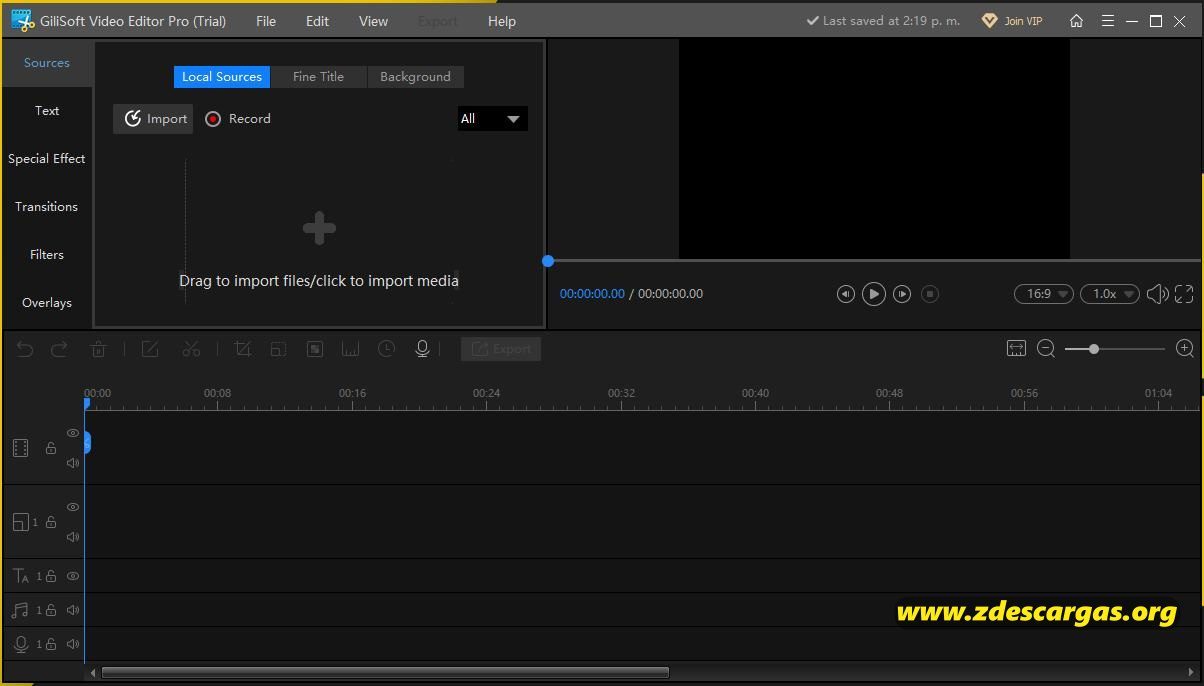Click the picture-in-picture track icon
The width and height of the screenshot is (1204, 686).
coord(20,522)
